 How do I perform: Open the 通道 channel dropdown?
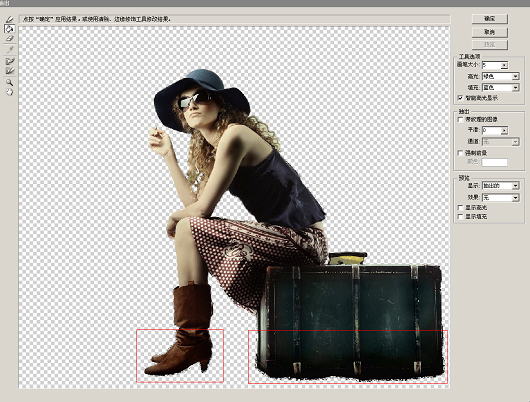coord(500,142)
